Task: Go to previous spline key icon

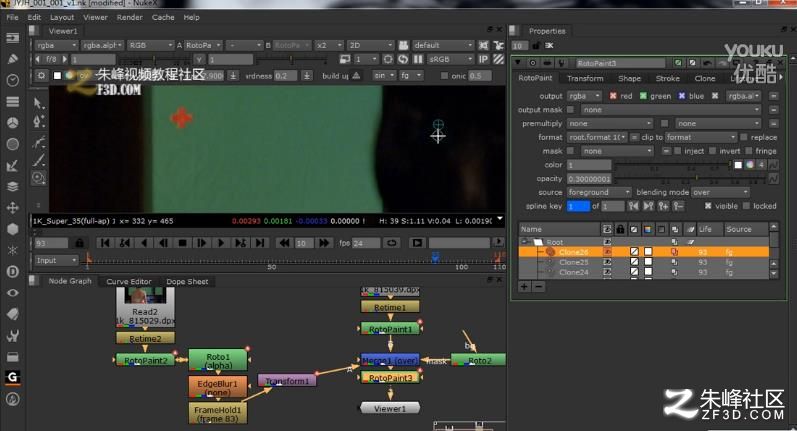Action: click(x=633, y=206)
